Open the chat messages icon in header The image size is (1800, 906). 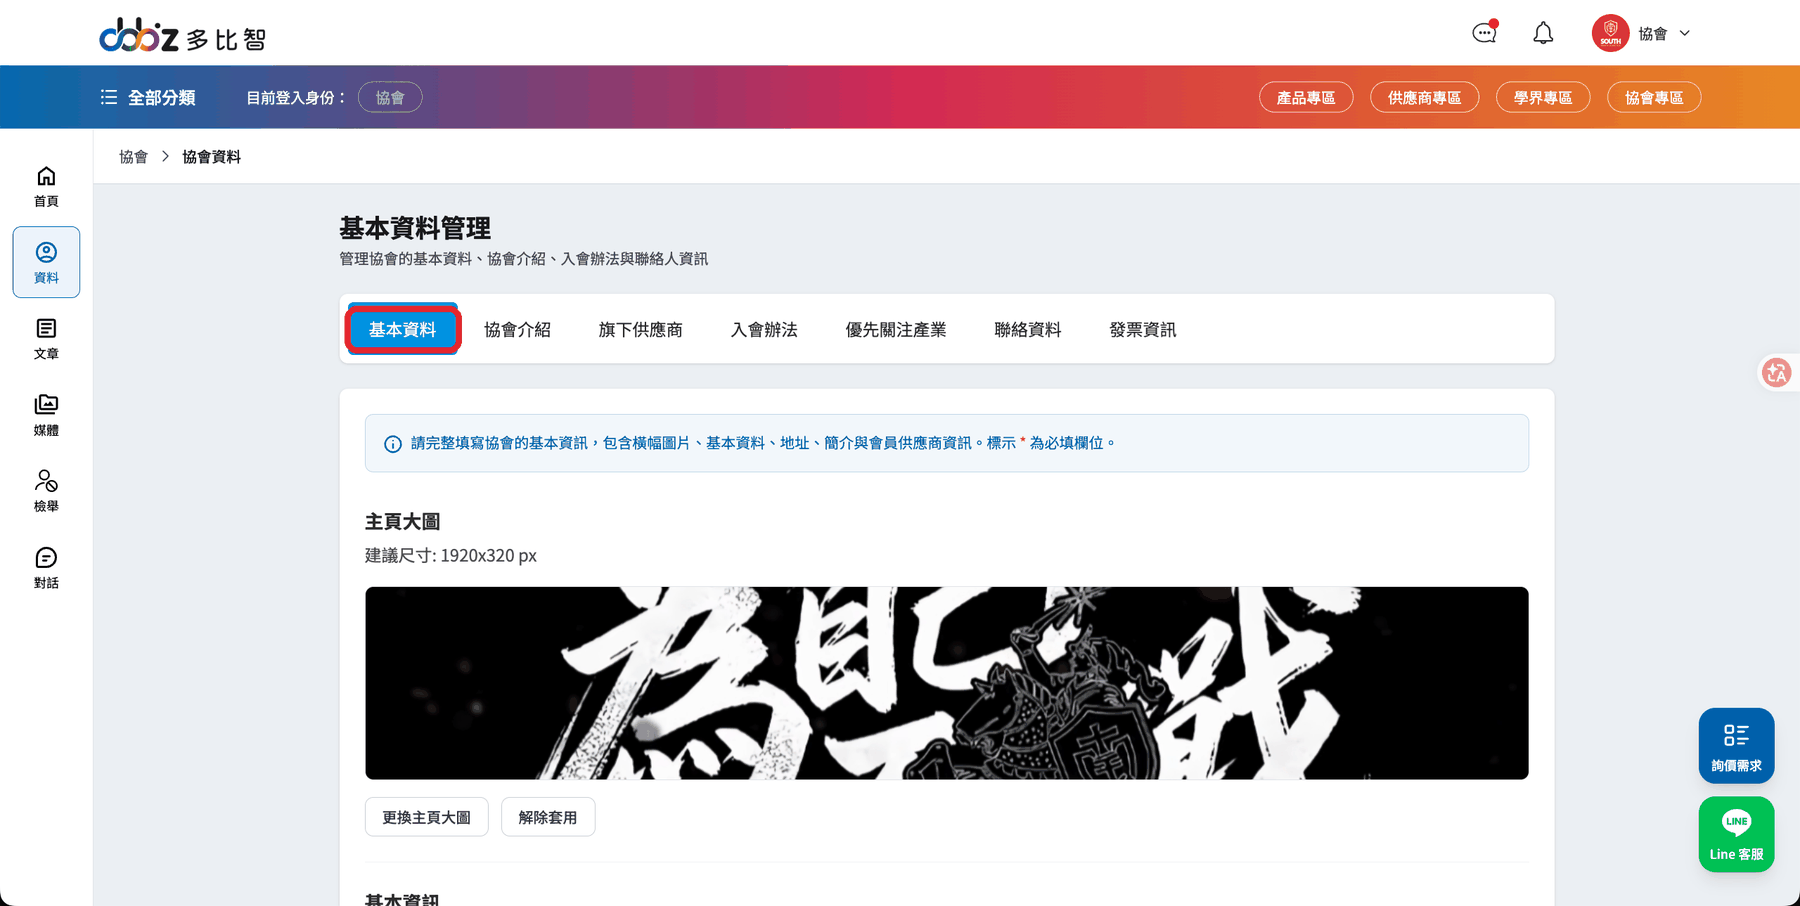(1485, 33)
